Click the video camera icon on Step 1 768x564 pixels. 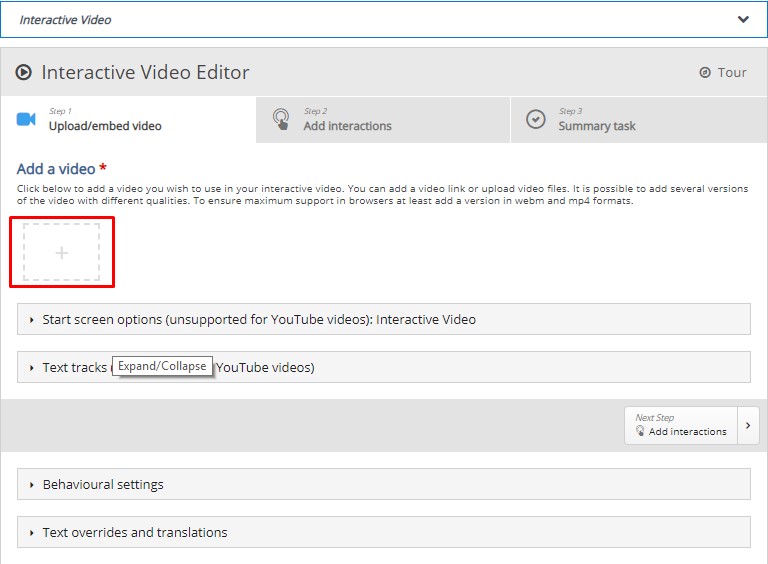pos(27,120)
